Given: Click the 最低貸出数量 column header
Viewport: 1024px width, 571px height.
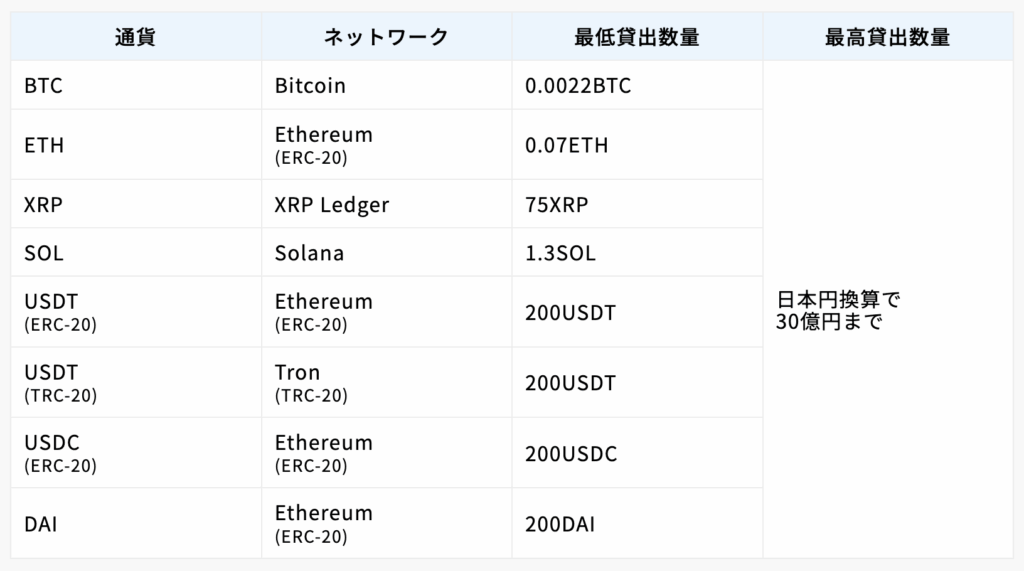Looking at the screenshot, I should pos(637,38).
